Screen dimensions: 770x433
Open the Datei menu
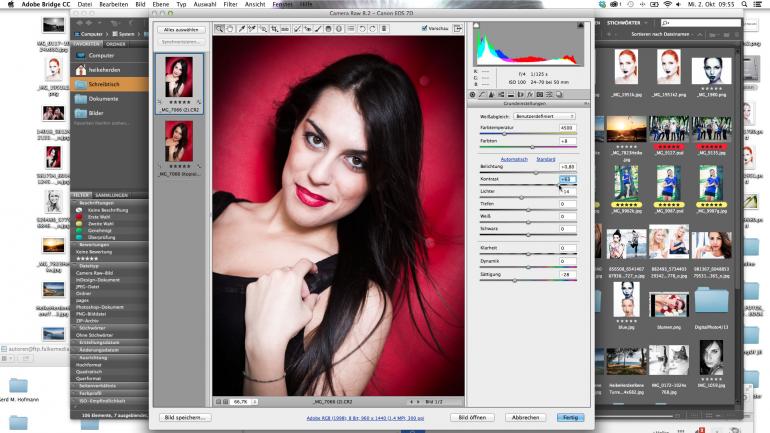pyautogui.click(x=84, y=4)
